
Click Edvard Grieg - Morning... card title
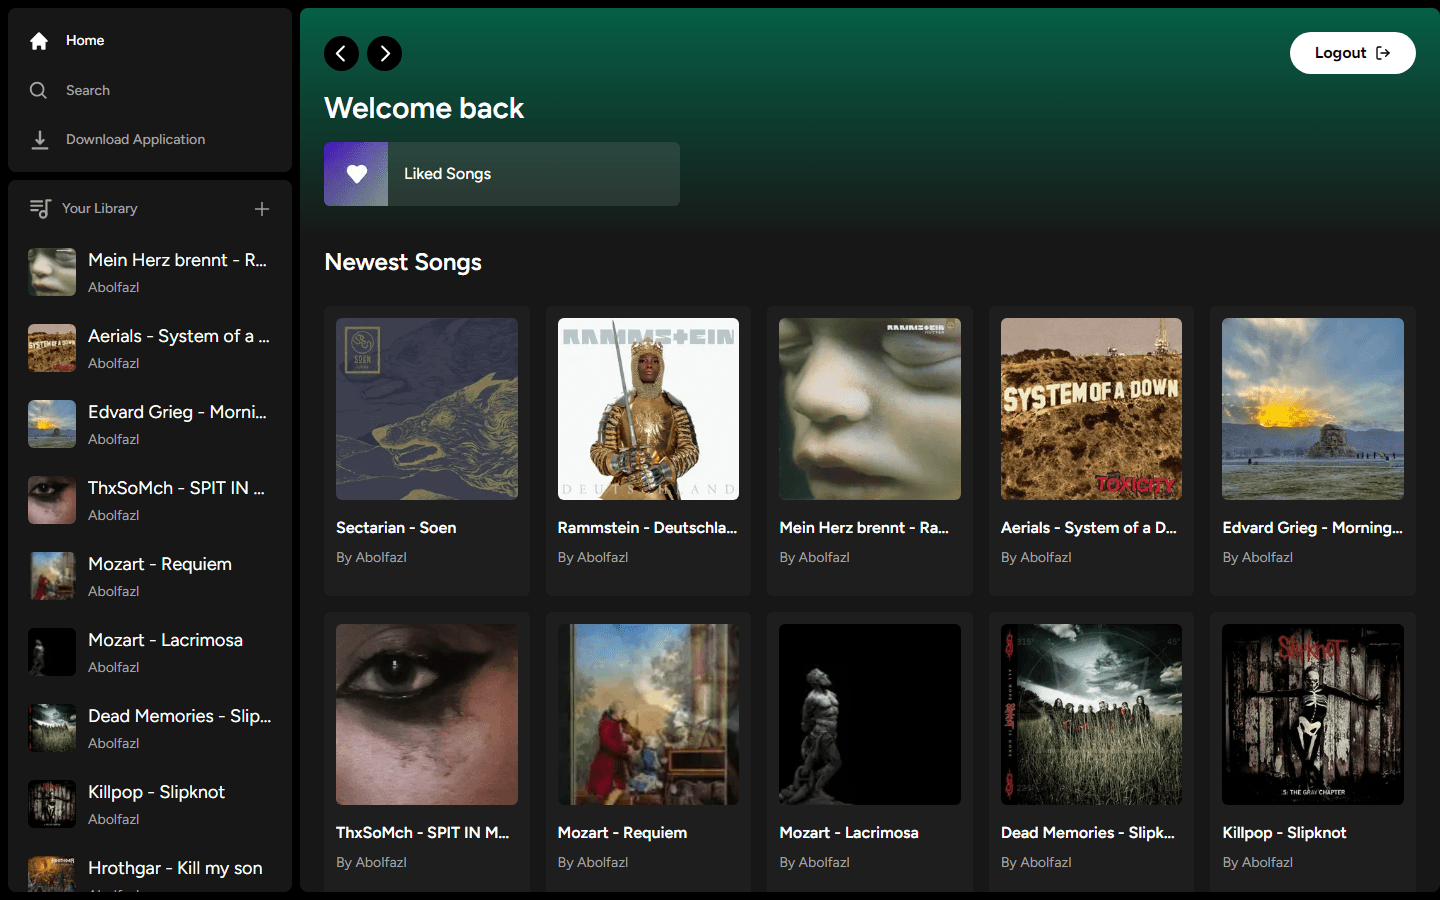[x=1312, y=528]
